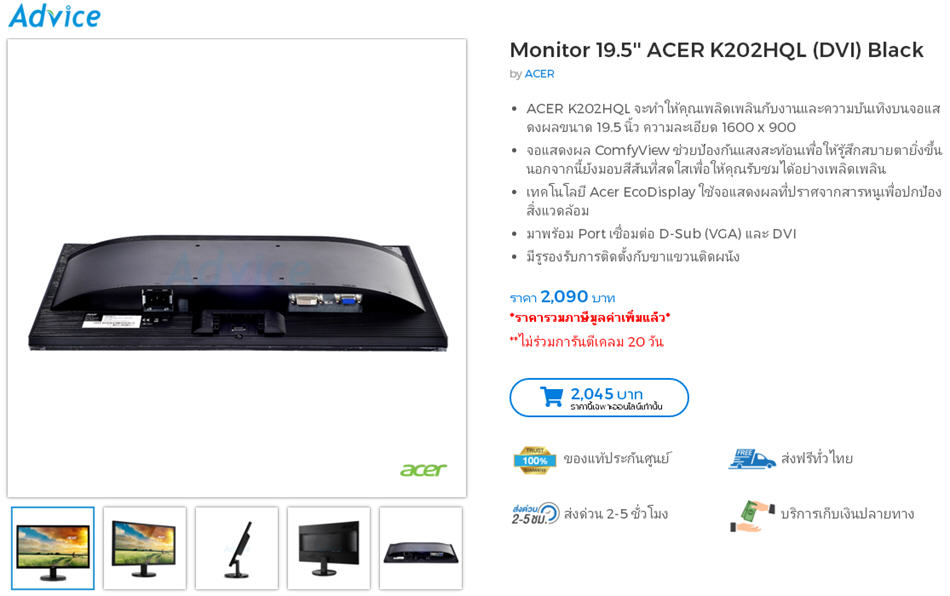Click the main monitor product image
This screenshot has width=950, height=596.
point(237,268)
